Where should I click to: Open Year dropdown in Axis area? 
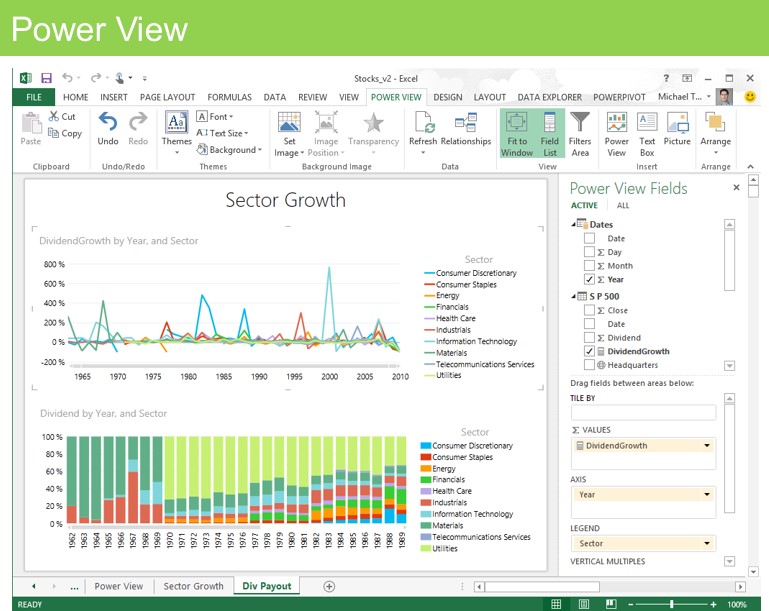coord(707,494)
